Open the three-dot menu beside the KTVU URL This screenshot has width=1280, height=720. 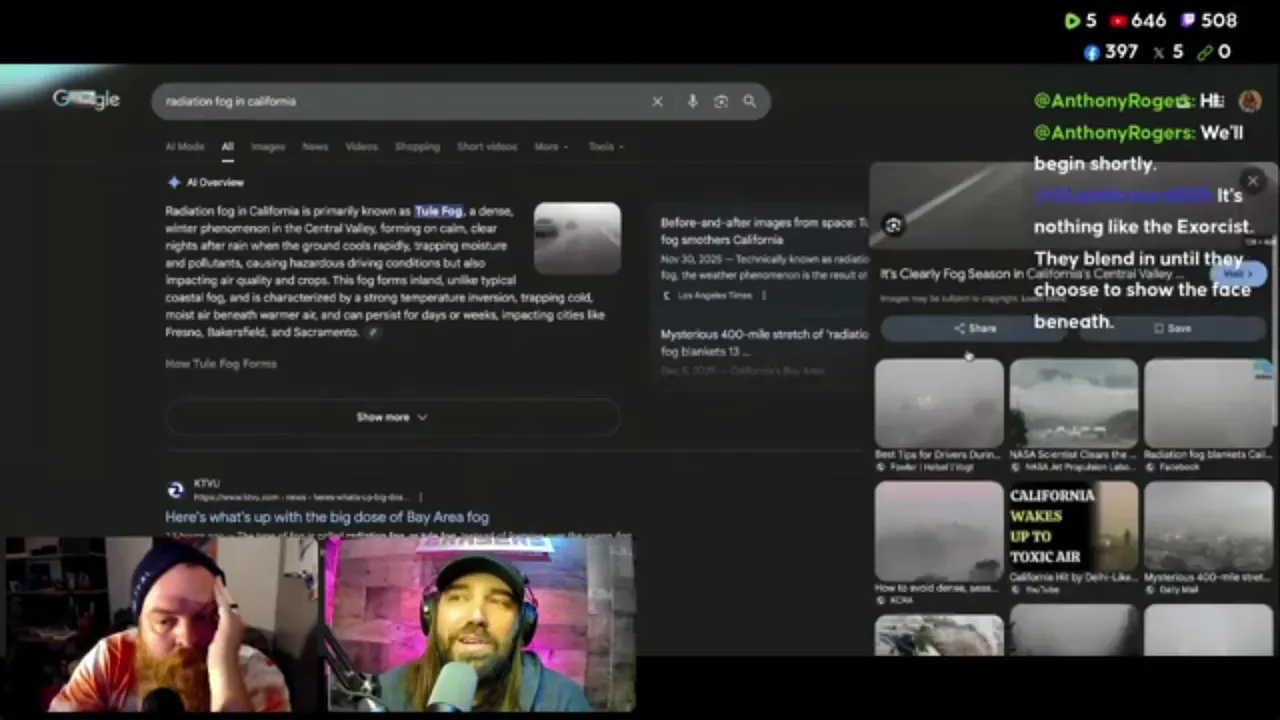click(420, 497)
